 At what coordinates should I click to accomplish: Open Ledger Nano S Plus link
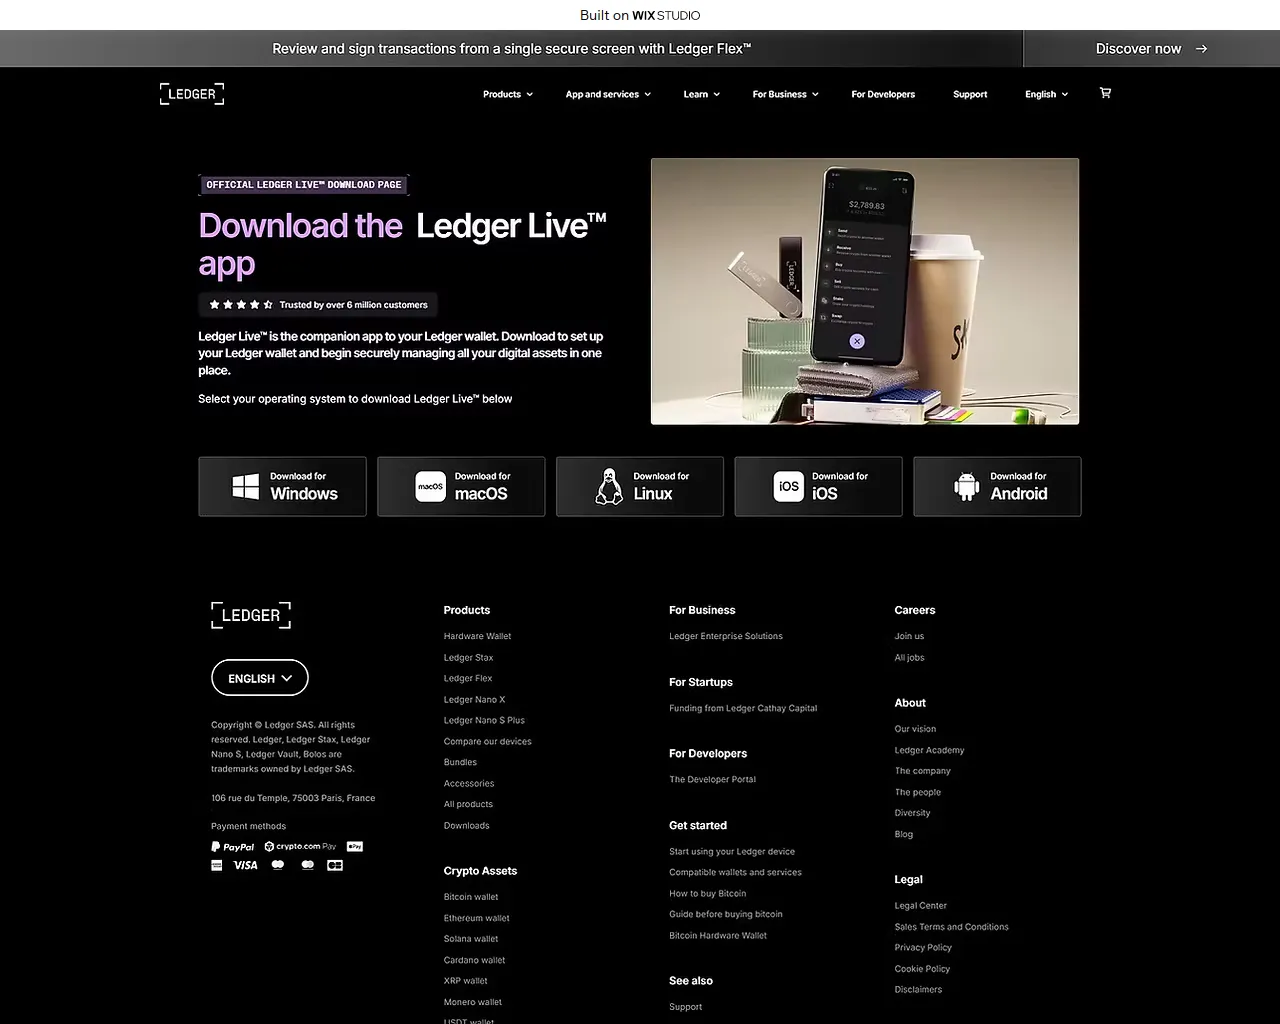[484, 720]
